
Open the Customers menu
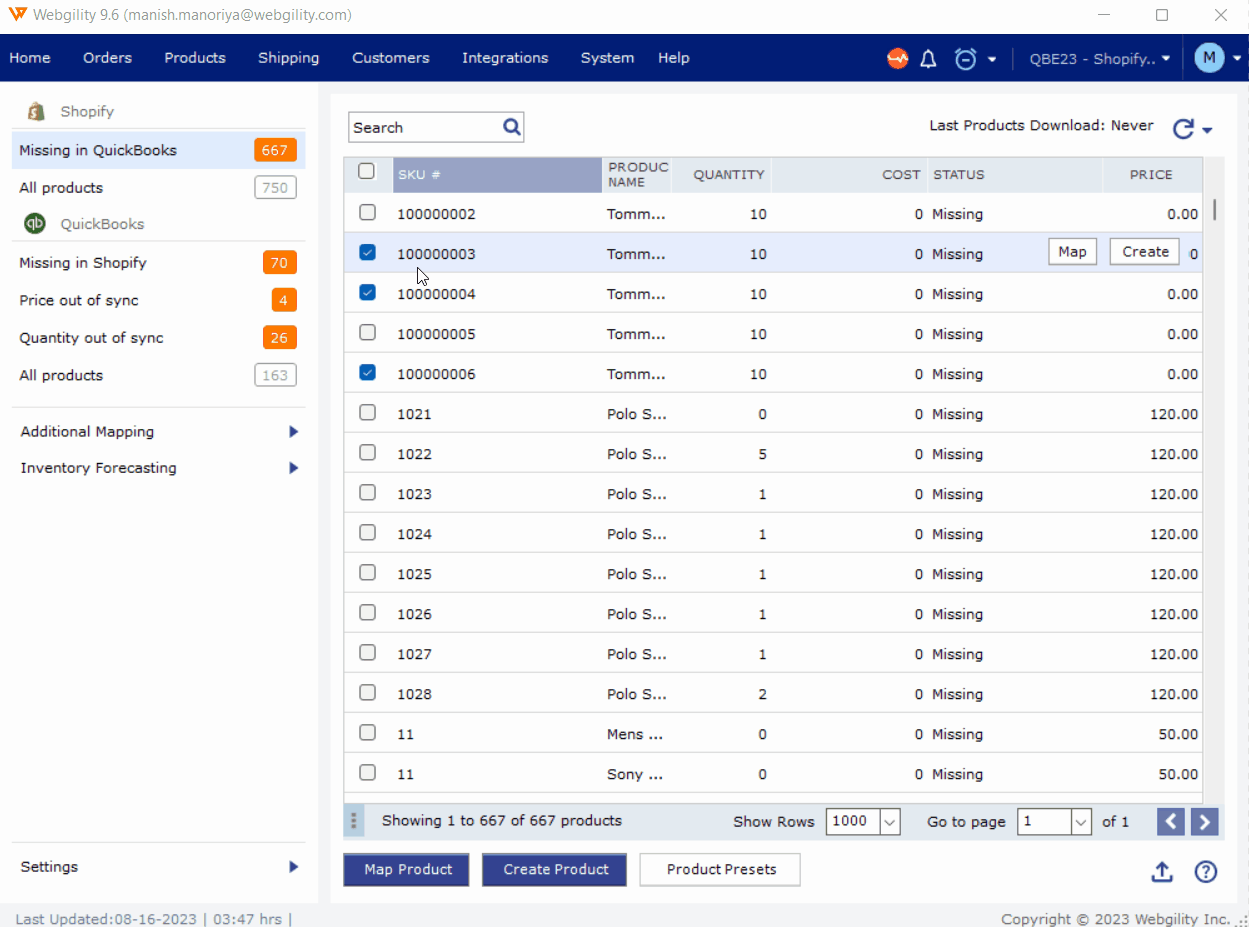(x=391, y=58)
